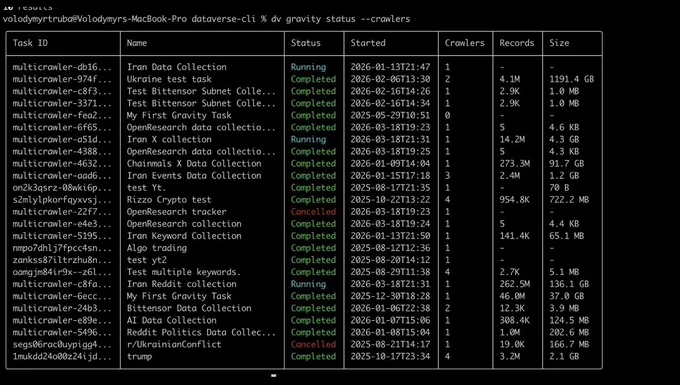The height and width of the screenshot is (385, 680).
Task: Click 'Cancelled' status of OpenResearch tracker
Action: click(x=313, y=212)
